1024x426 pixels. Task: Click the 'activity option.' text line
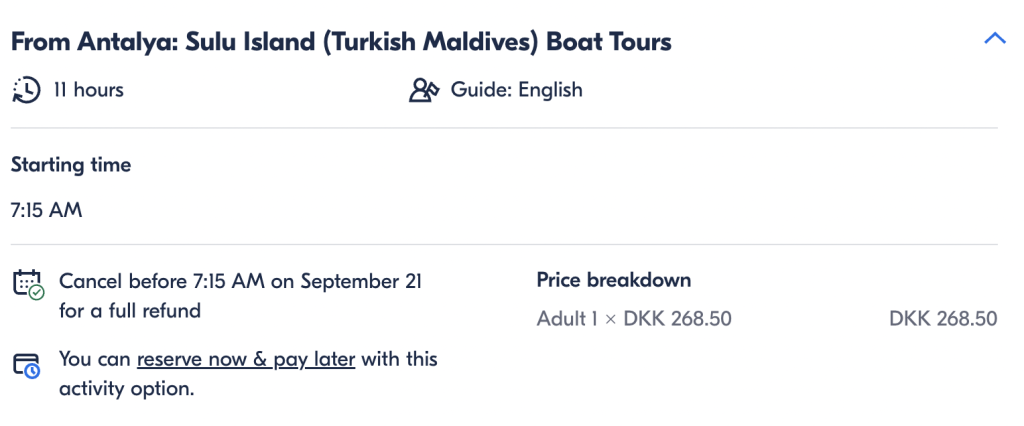pos(127,389)
